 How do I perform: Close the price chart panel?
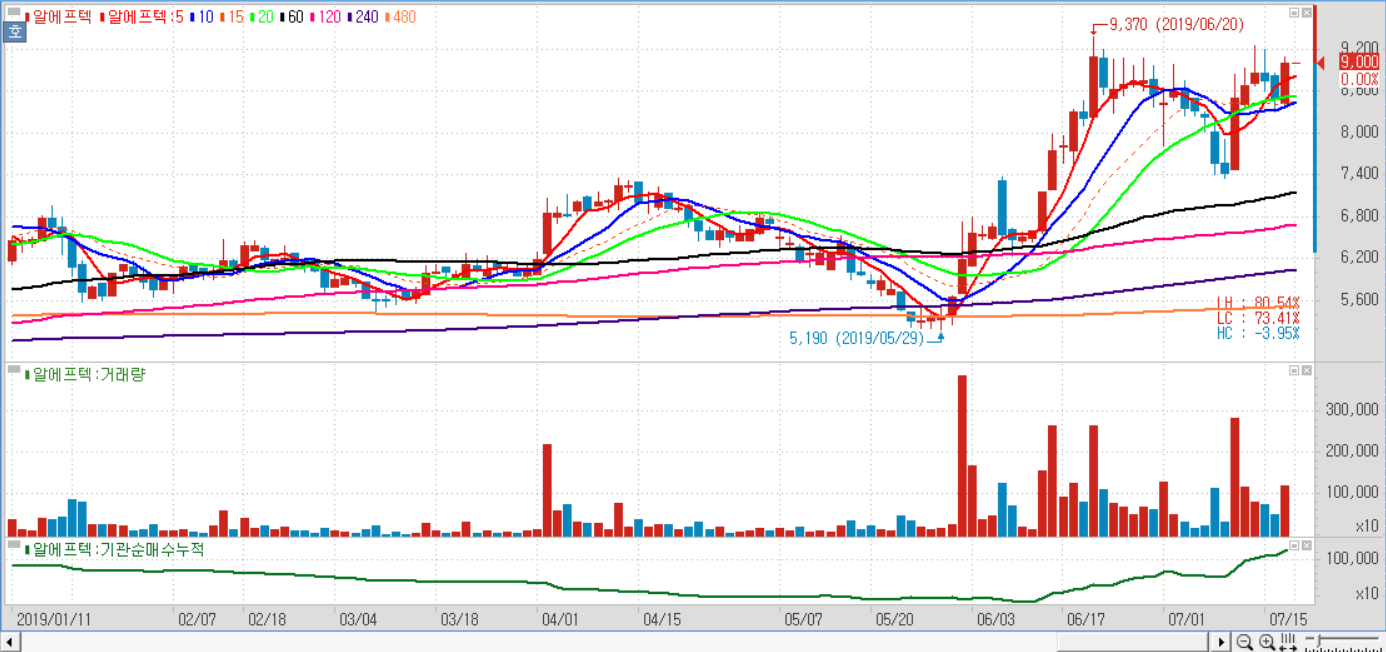[x=1307, y=13]
